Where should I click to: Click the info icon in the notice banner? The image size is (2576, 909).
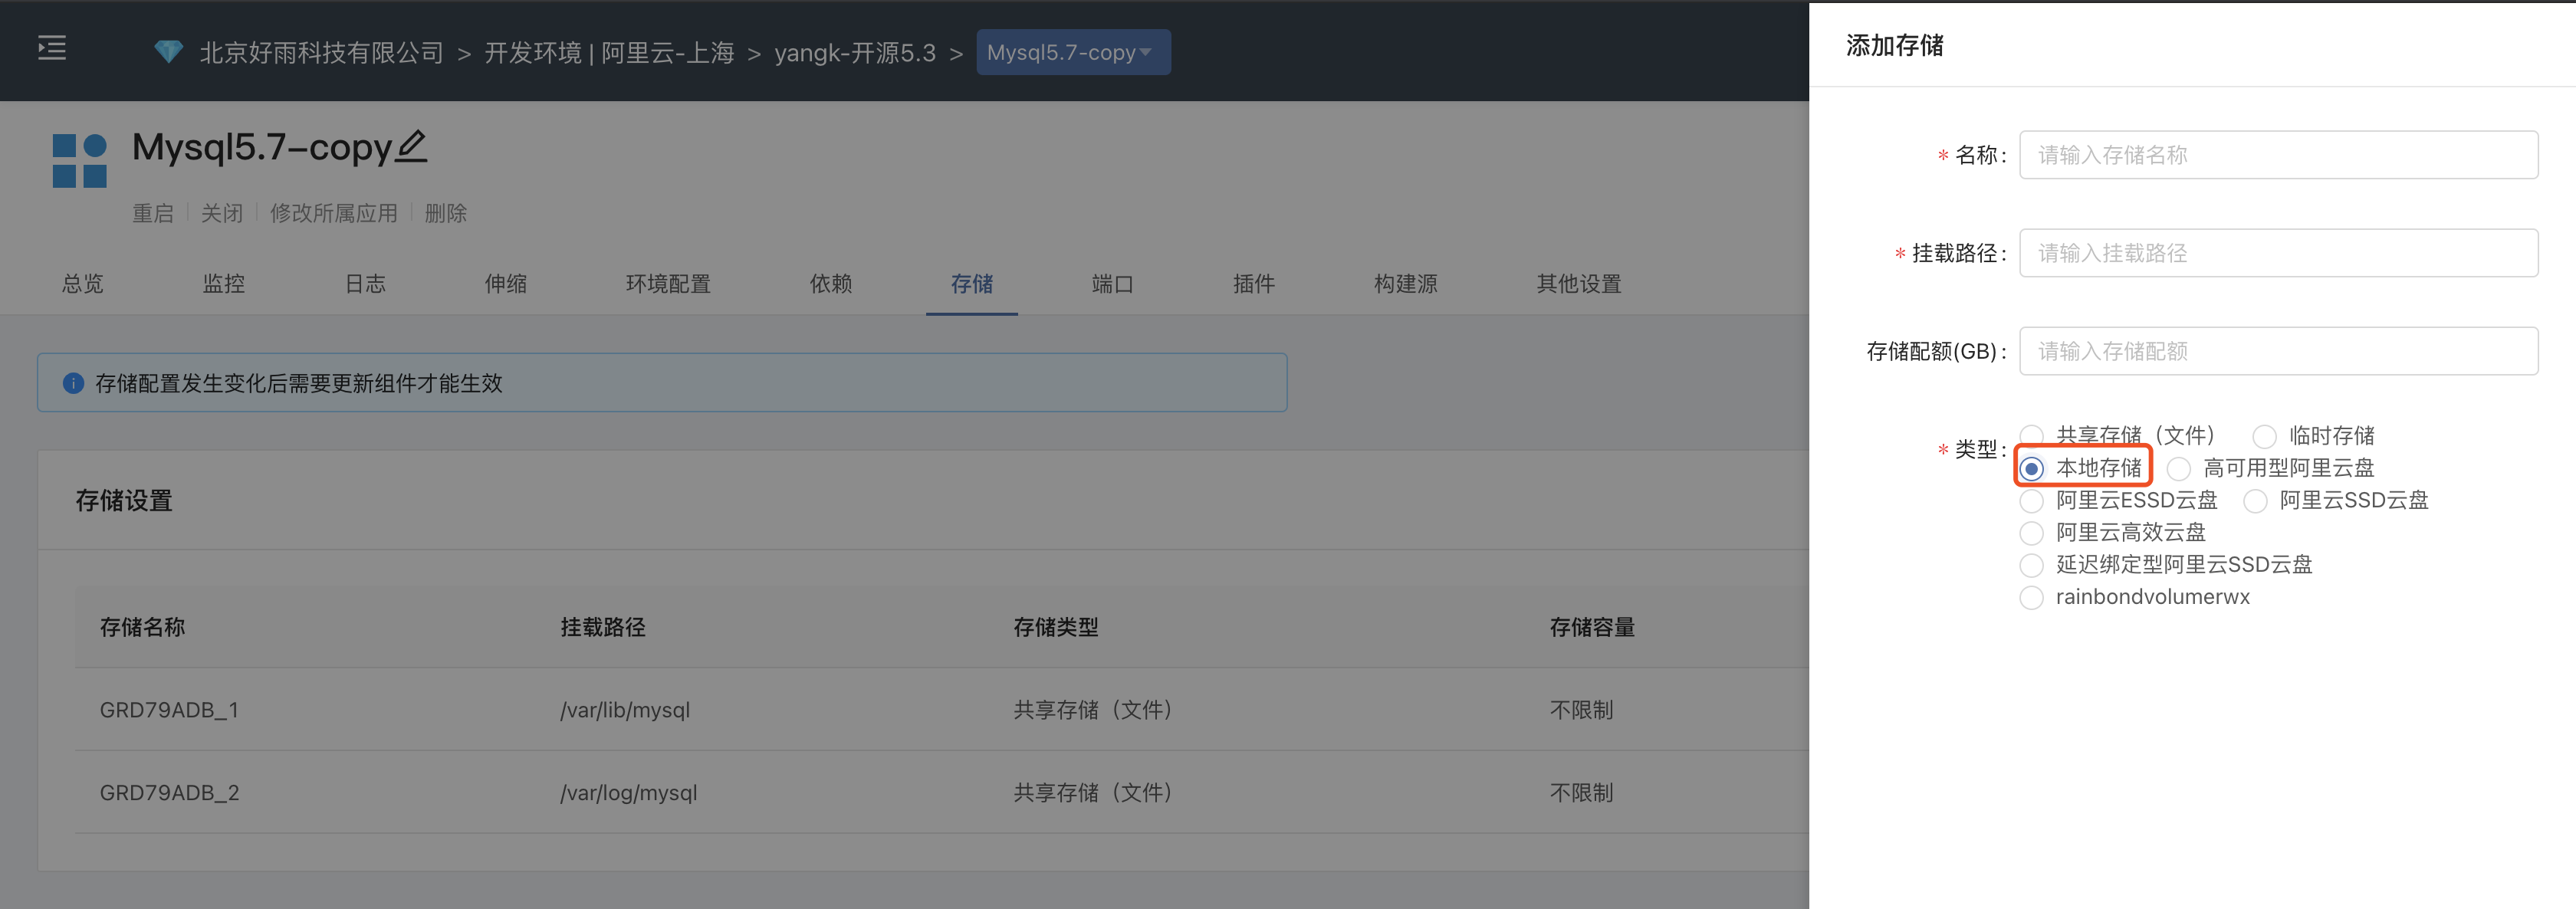tap(73, 383)
